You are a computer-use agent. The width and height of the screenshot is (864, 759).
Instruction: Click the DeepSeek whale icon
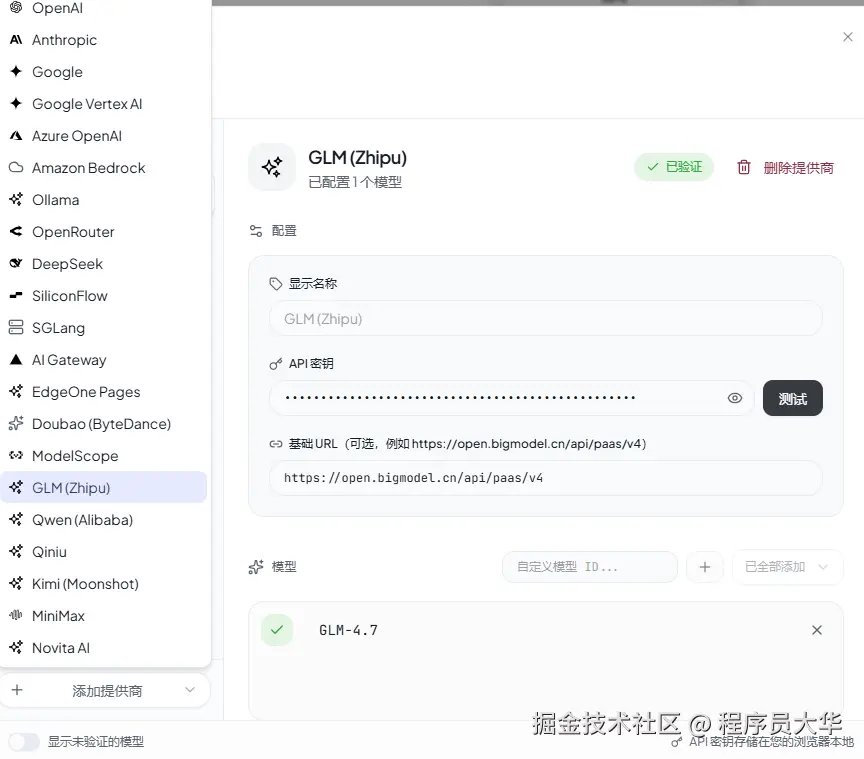16,263
